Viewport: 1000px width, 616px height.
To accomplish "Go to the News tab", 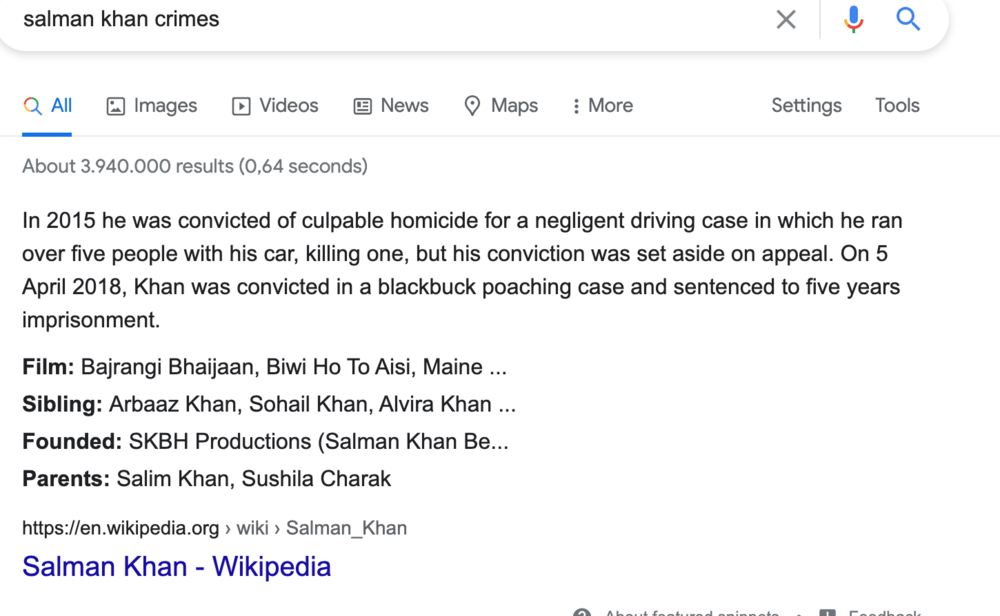I will [391, 106].
